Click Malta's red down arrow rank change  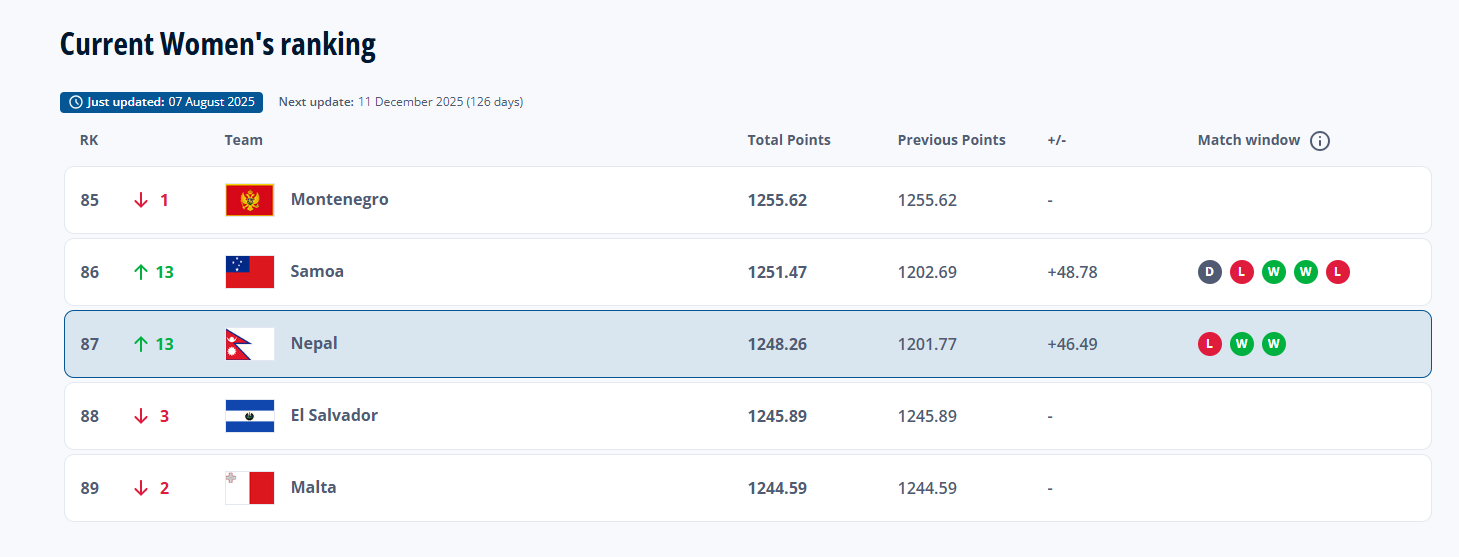coord(141,488)
